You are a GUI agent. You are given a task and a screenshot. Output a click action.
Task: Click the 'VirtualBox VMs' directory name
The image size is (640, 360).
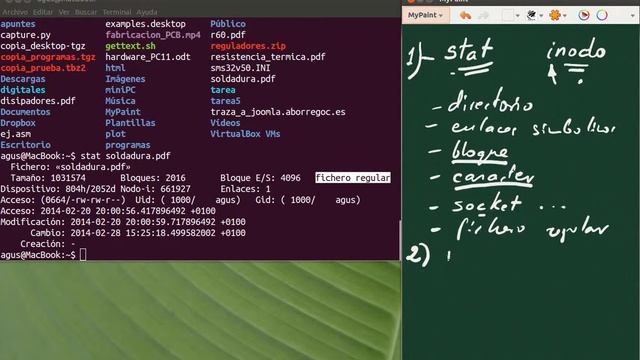(245, 134)
